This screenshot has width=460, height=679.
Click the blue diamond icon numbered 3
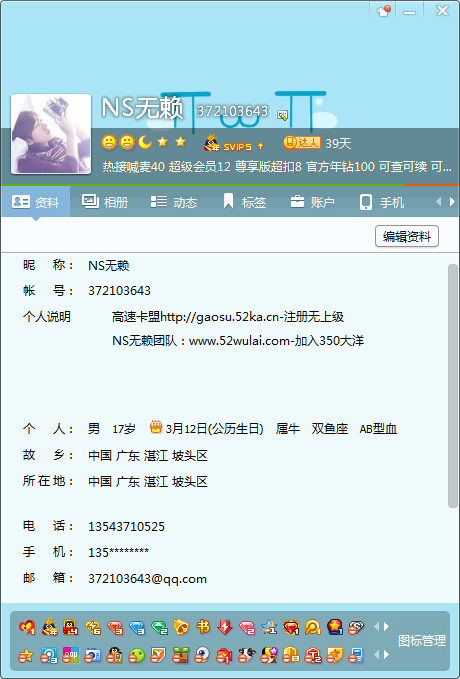[x=137, y=627]
